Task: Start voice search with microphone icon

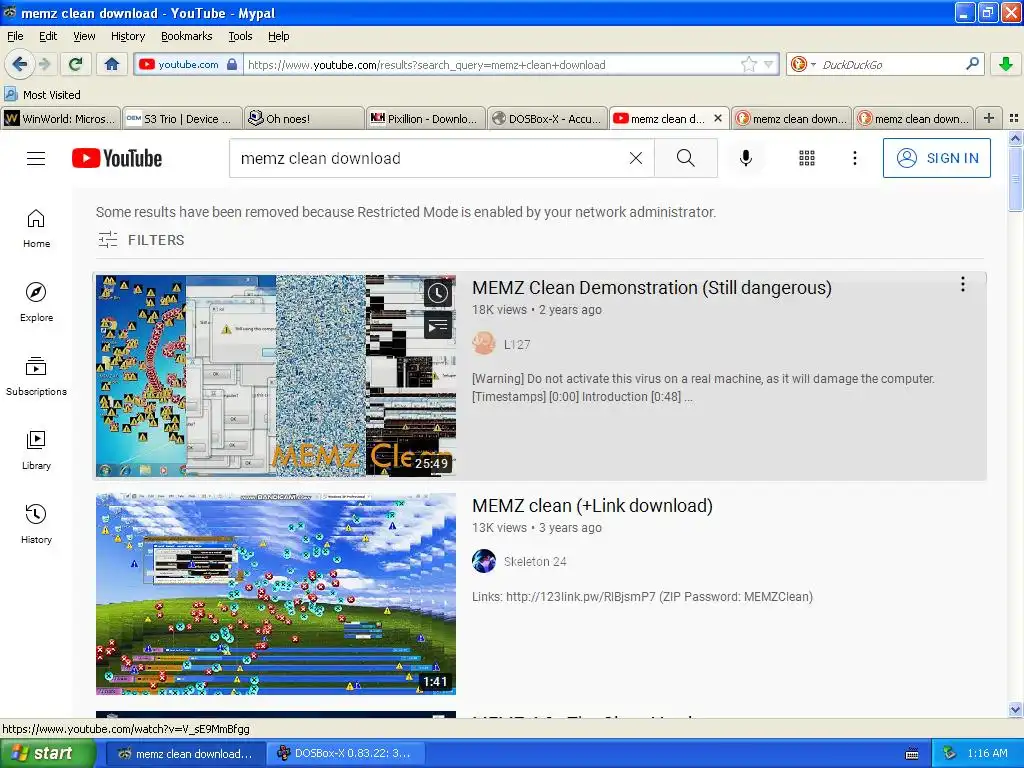Action: 745,158
